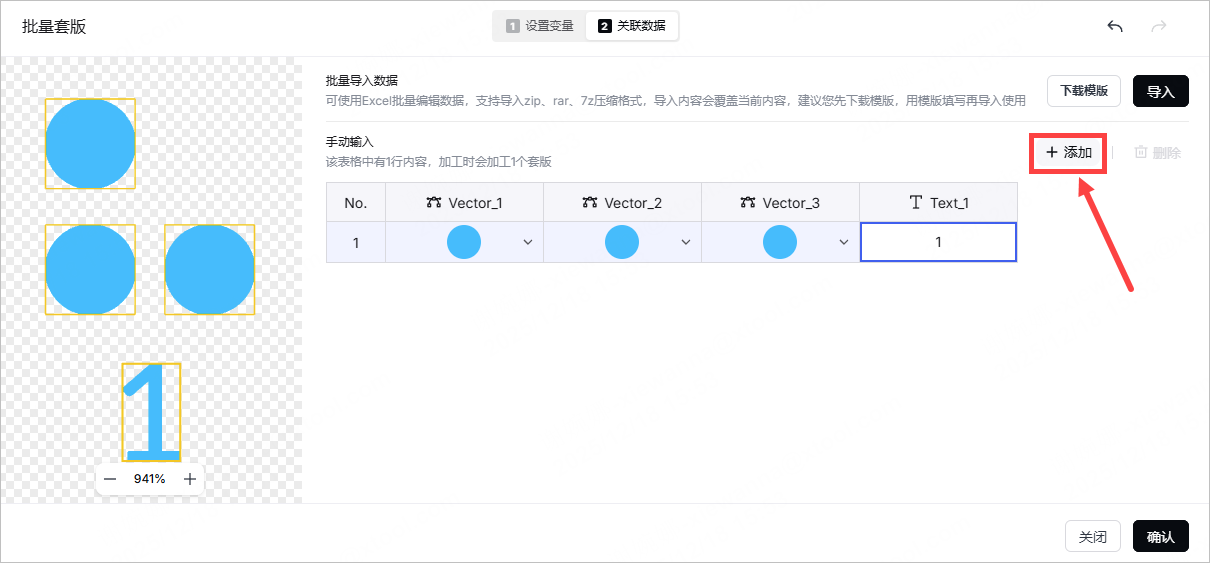Viewport: 1210px width, 563px height.
Task: Expand the Vector_3 shape dropdown in row 1
Action: 844,242
